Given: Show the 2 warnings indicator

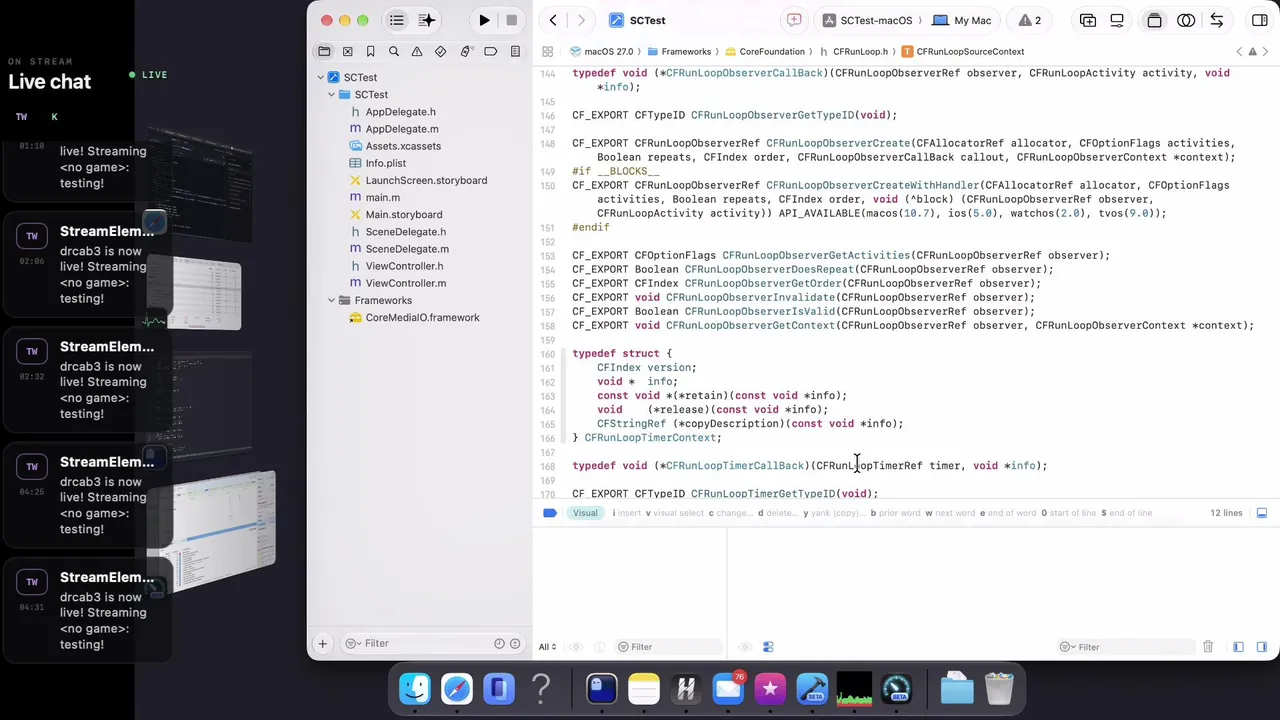Looking at the screenshot, I should pos(1030,20).
